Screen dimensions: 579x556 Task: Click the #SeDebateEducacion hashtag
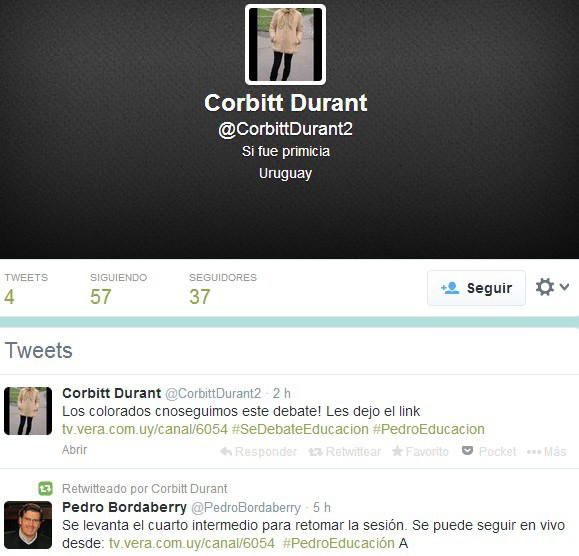click(x=300, y=429)
